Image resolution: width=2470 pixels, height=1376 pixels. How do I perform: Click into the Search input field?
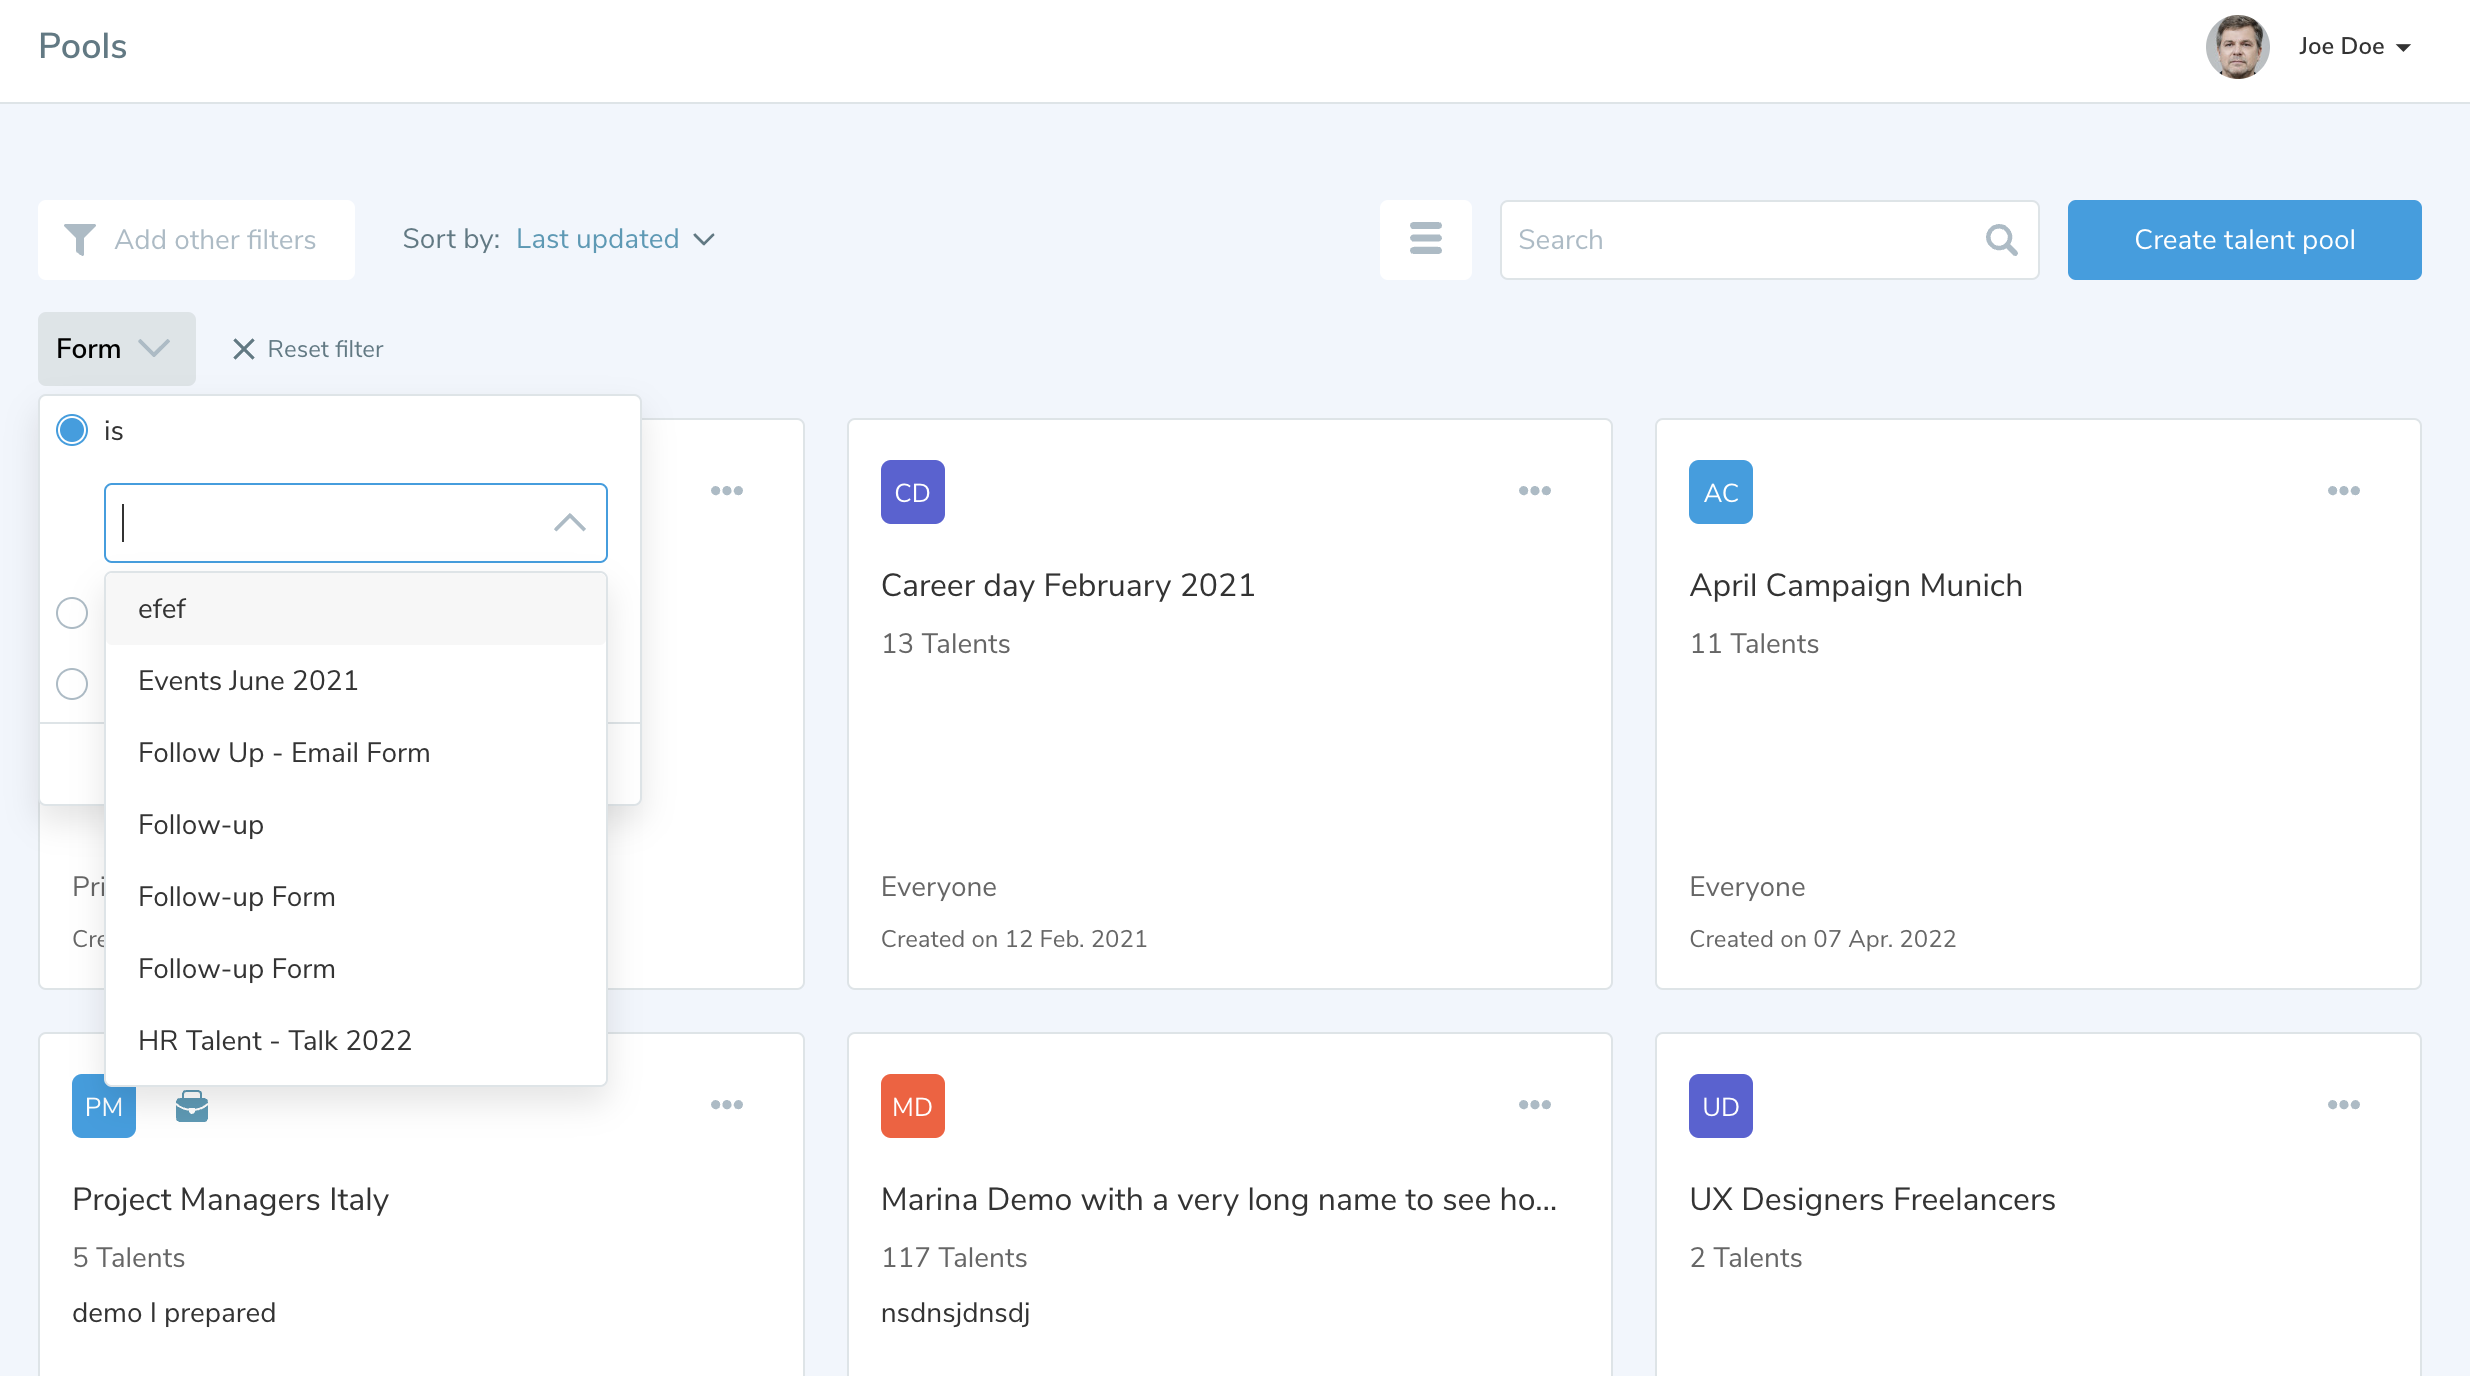click(1740, 240)
